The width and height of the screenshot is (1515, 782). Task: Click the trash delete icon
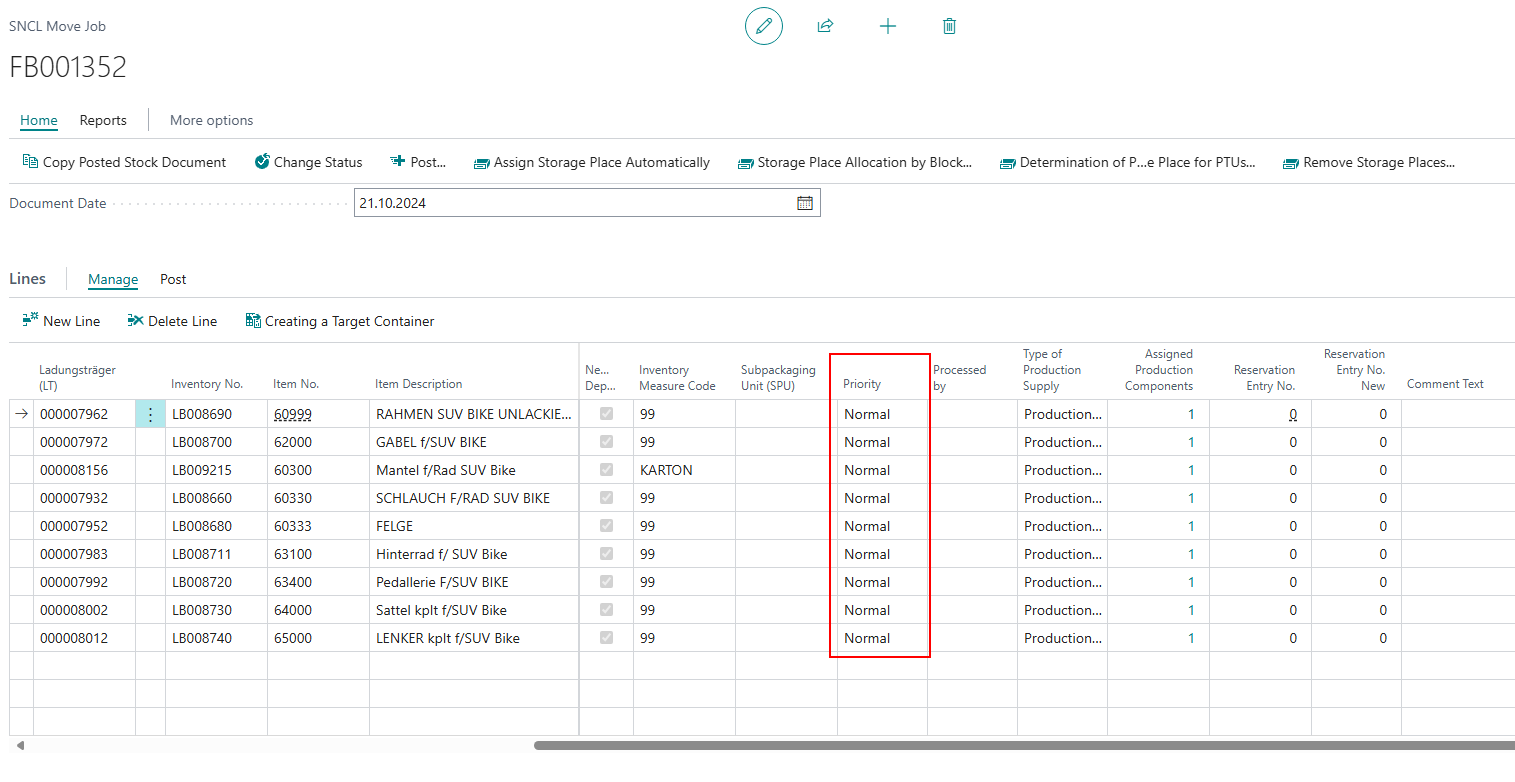[x=949, y=27]
